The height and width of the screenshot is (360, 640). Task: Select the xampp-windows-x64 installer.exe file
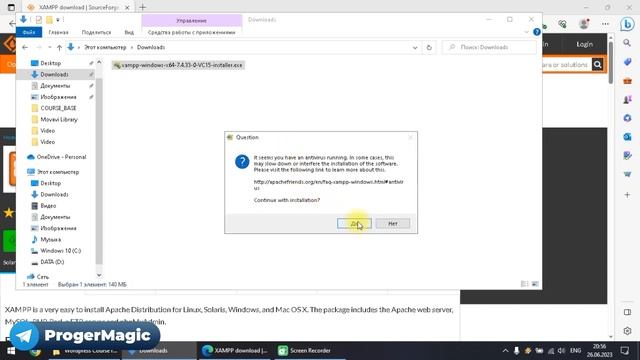[178, 65]
